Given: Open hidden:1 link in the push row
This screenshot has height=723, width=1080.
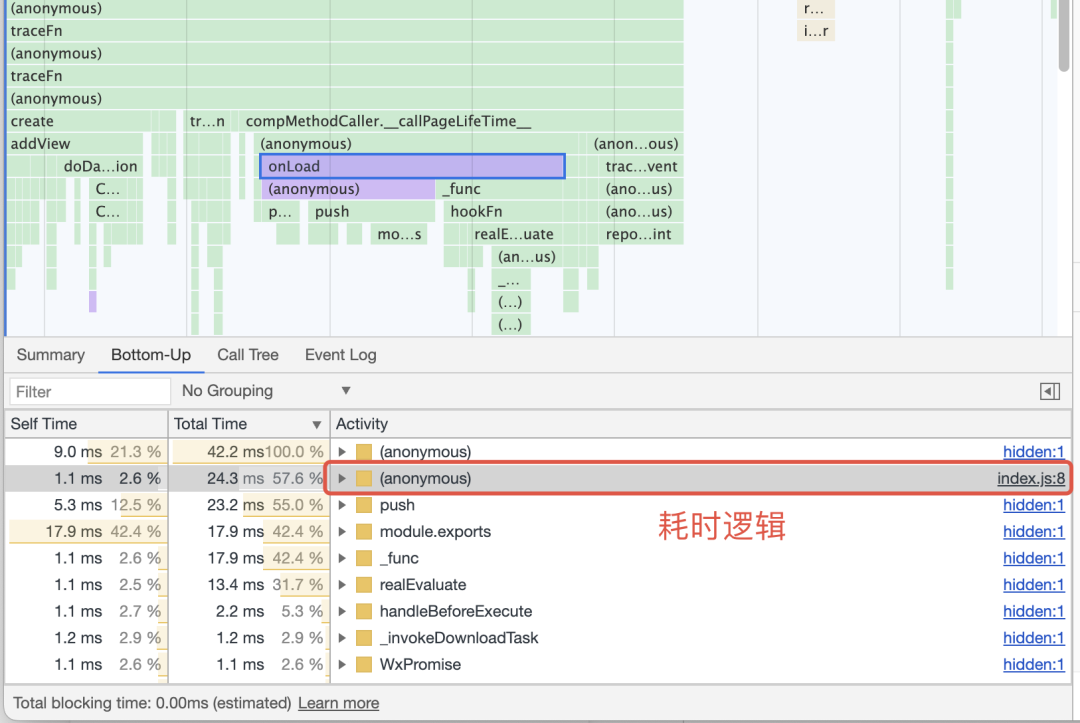Looking at the screenshot, I should [x=1033, y=505].
